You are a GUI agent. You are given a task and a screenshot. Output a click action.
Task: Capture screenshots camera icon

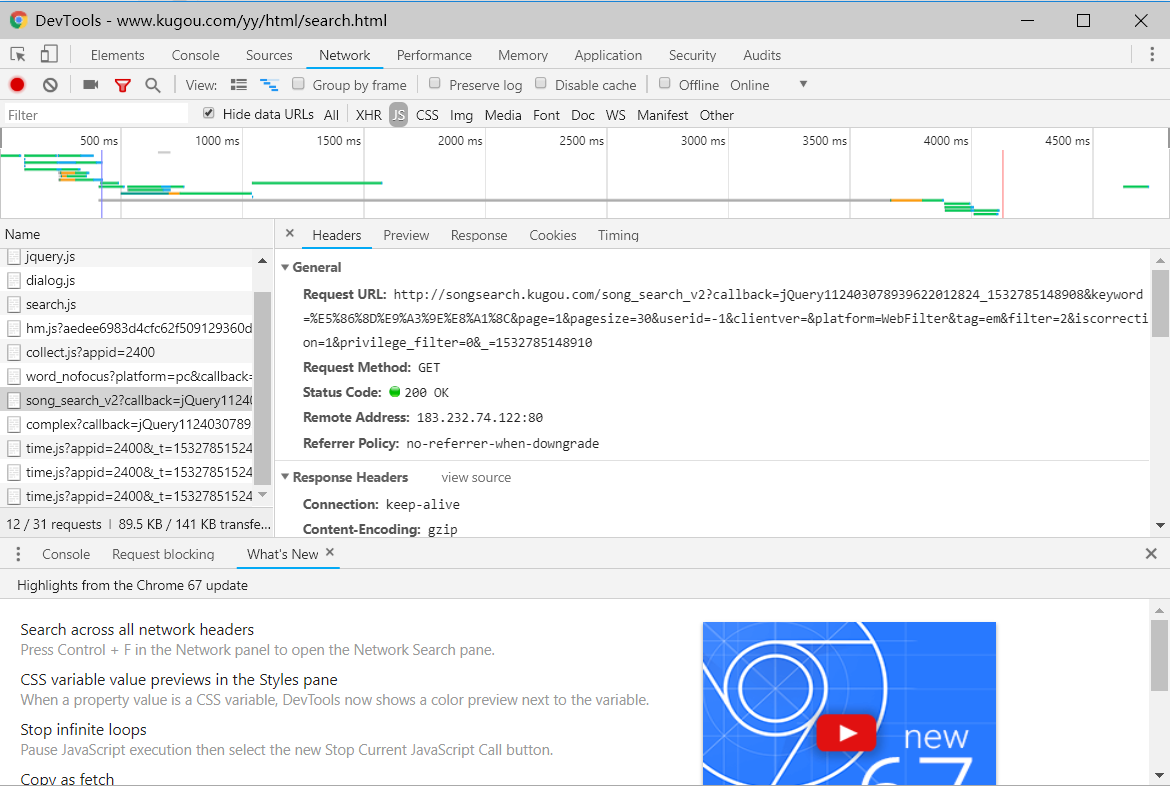(91, 84)
